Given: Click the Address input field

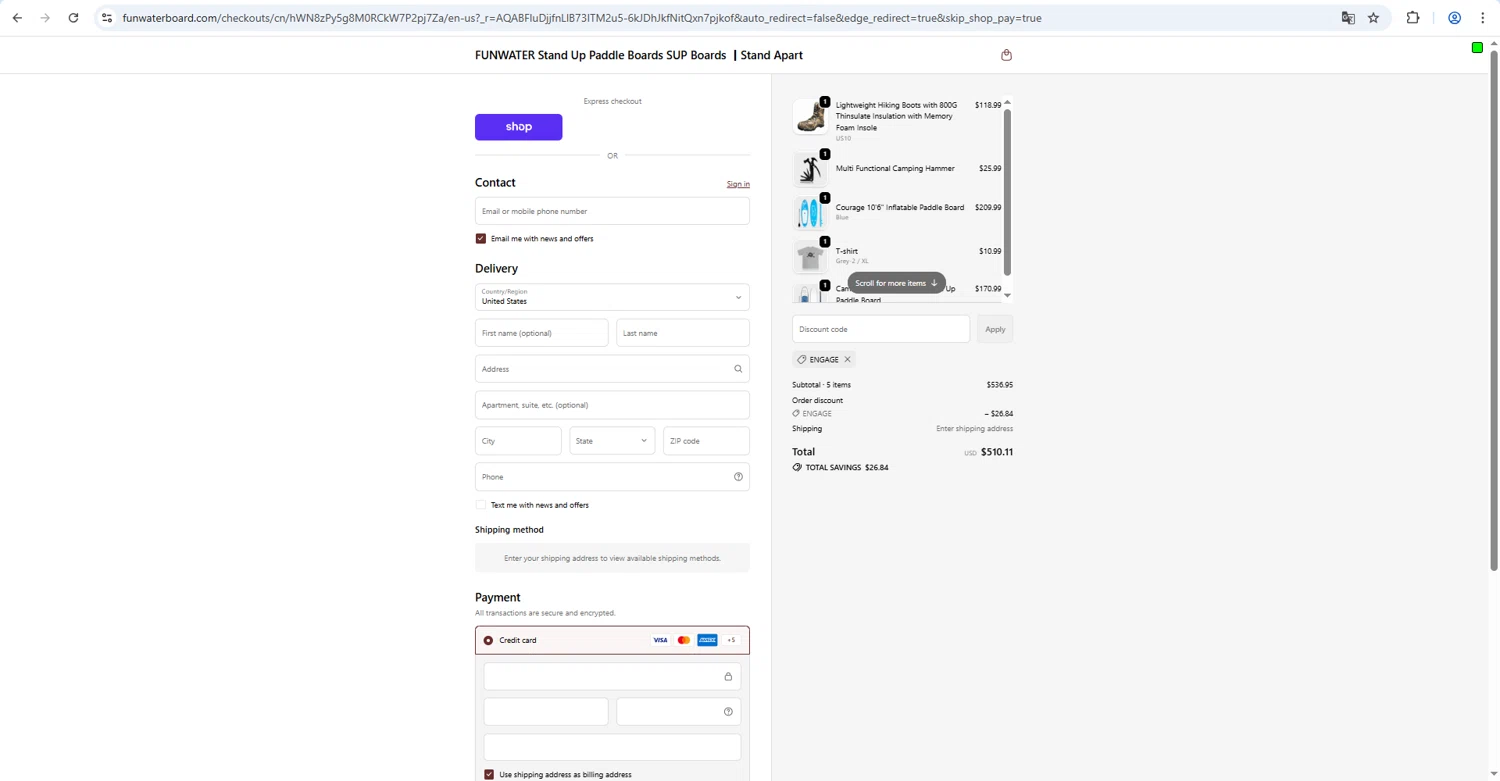Looking at the screenshot, I should point(612,369).
